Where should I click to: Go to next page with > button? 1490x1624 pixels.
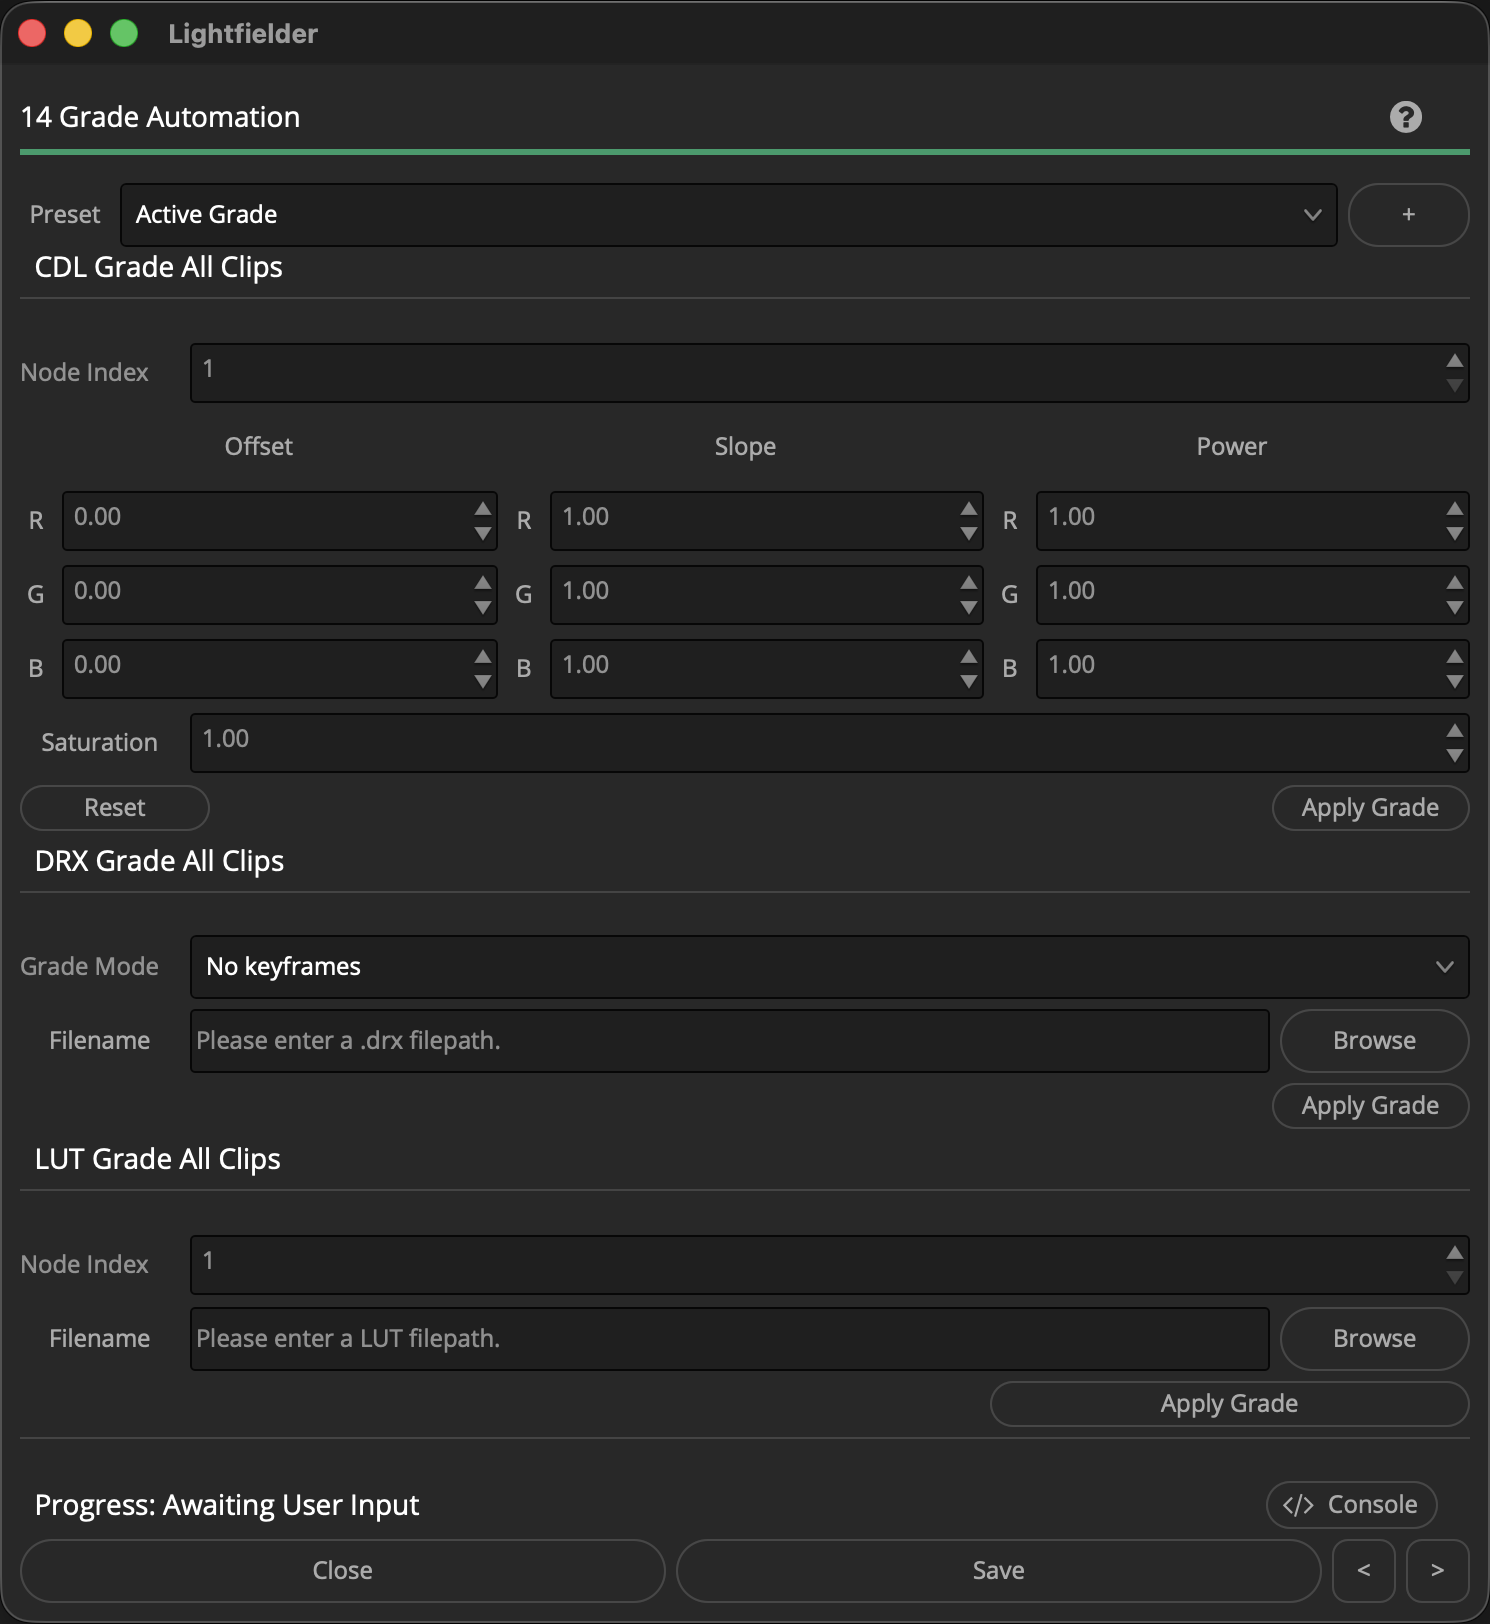click(1437, 1571)
